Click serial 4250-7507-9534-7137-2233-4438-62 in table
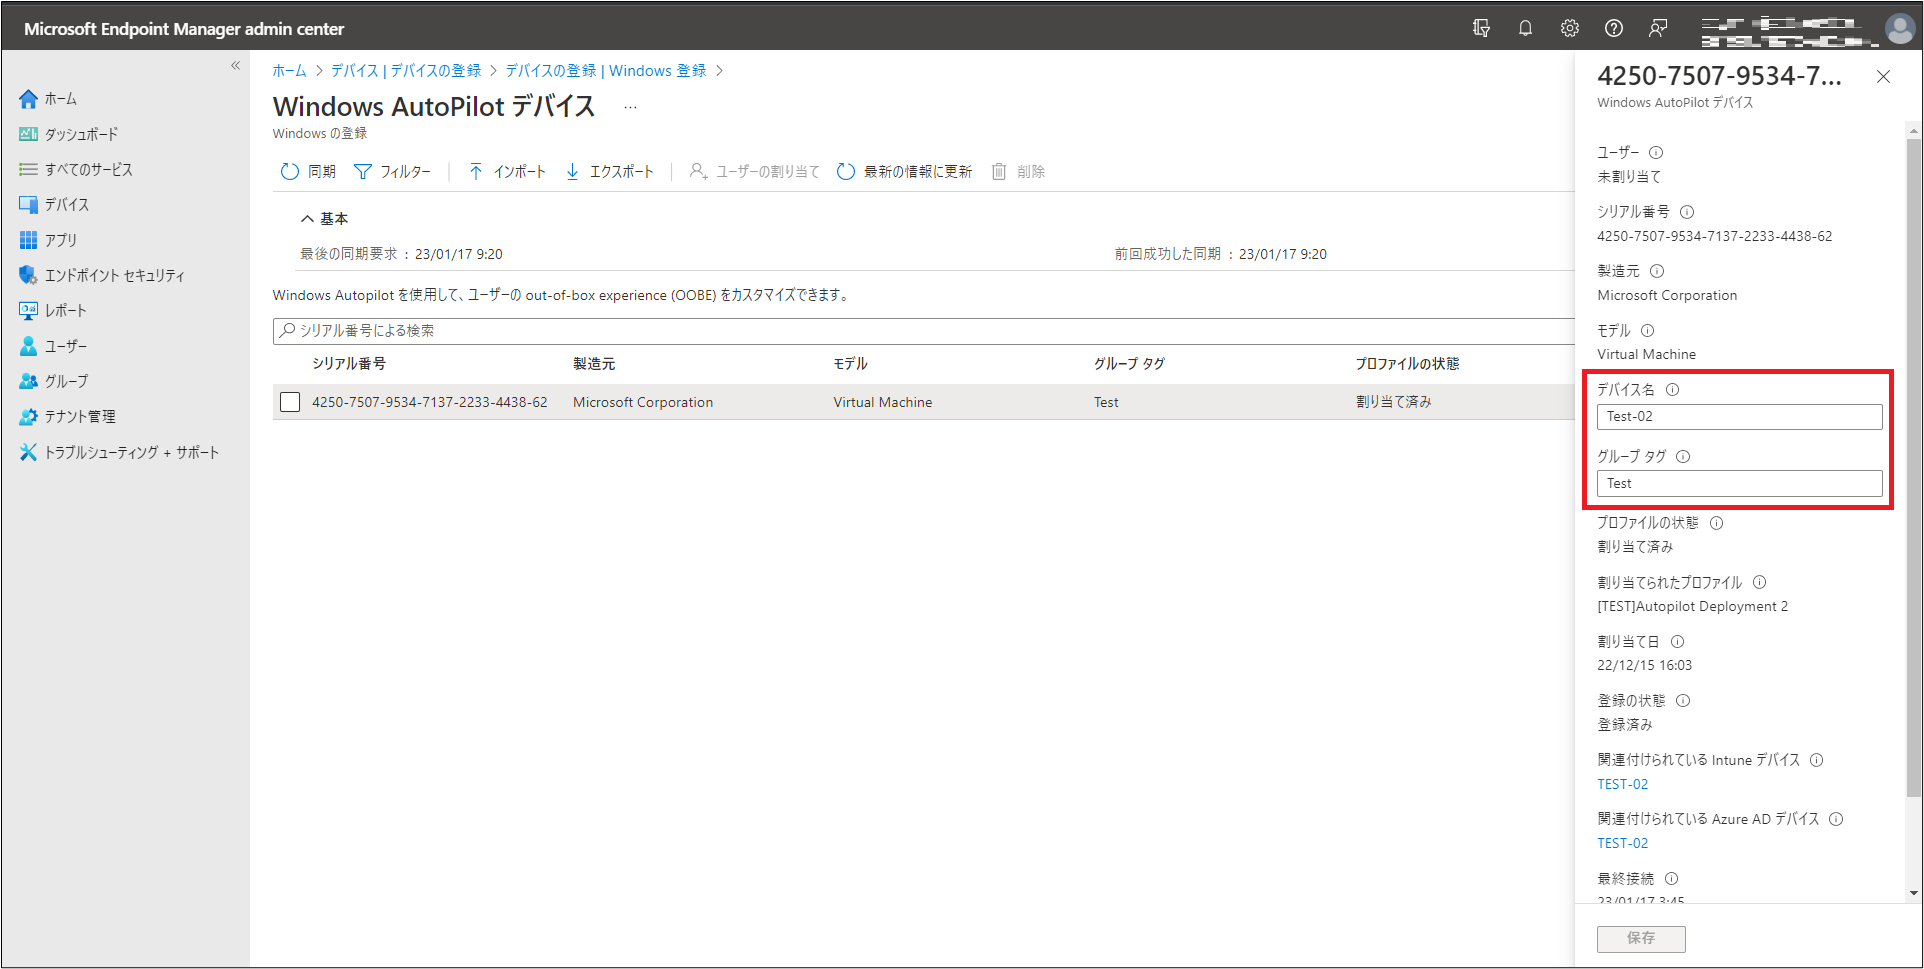This screenshot has width=1924, height=969. [430, 402]
